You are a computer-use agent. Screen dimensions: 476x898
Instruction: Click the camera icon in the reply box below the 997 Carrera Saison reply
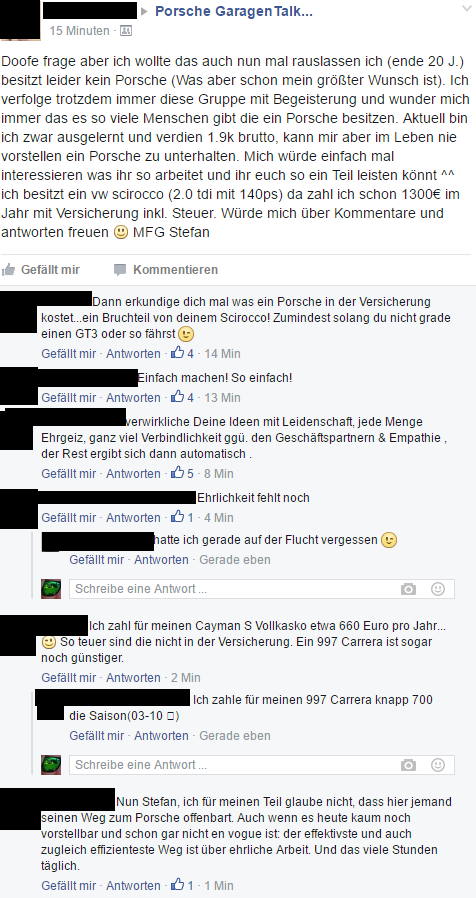coord(408,765)
